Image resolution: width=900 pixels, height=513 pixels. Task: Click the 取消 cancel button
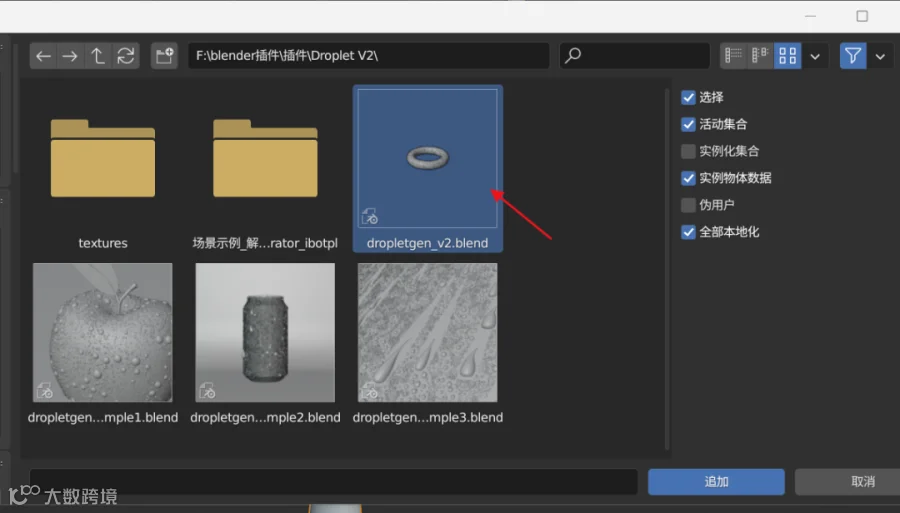pyautogui.click(x=863, y=481)
